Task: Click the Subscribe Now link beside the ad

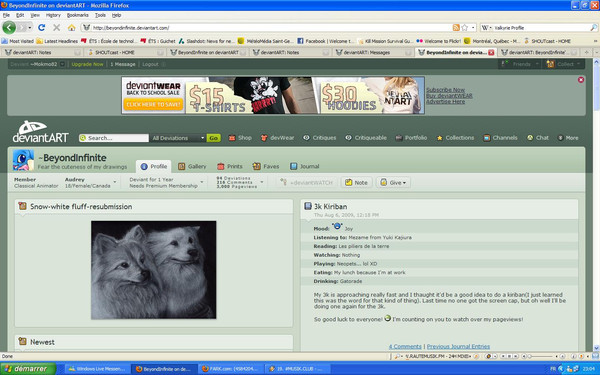Action: 445,90
